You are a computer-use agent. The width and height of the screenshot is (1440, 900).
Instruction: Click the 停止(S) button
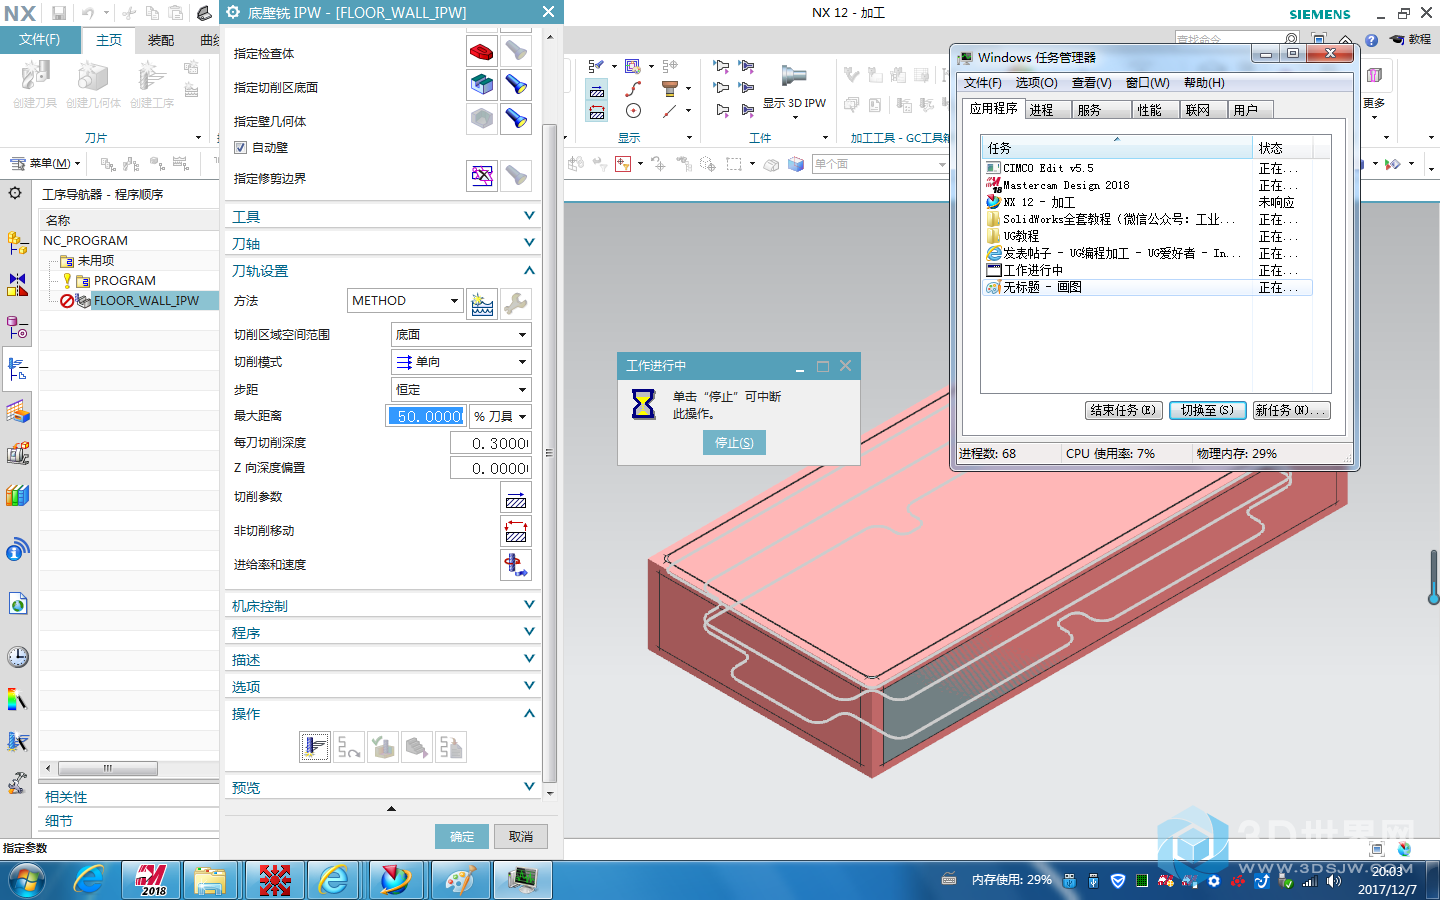coord(734,443)
